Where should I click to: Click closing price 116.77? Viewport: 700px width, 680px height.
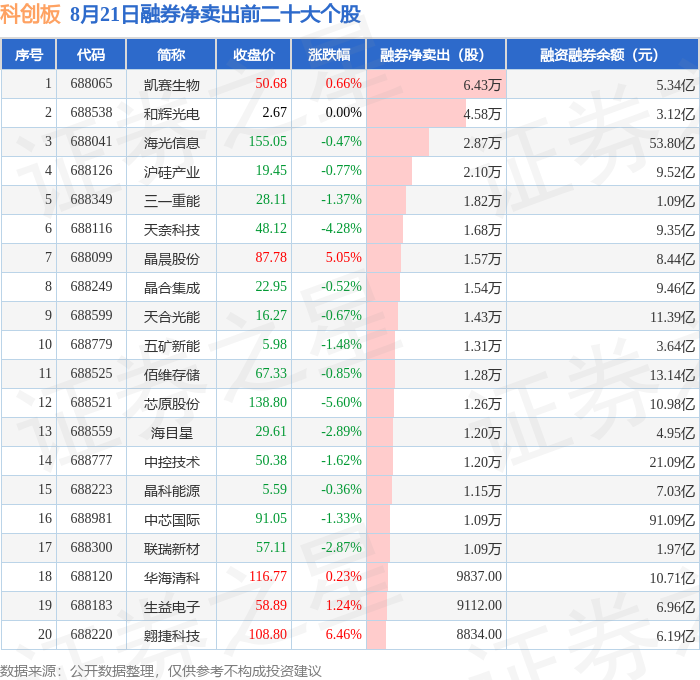click(268, 576)
